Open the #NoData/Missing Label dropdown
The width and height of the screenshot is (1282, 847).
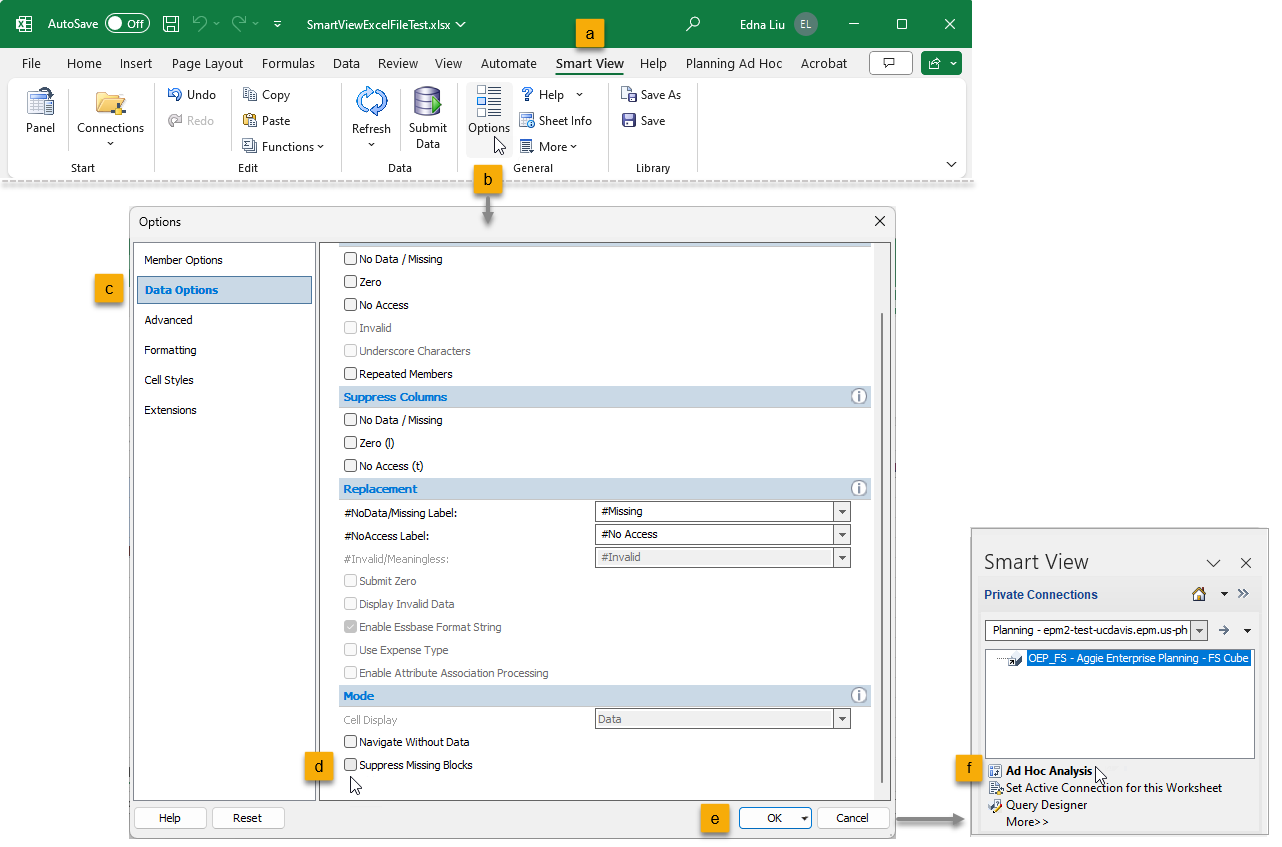click(842, 511)
